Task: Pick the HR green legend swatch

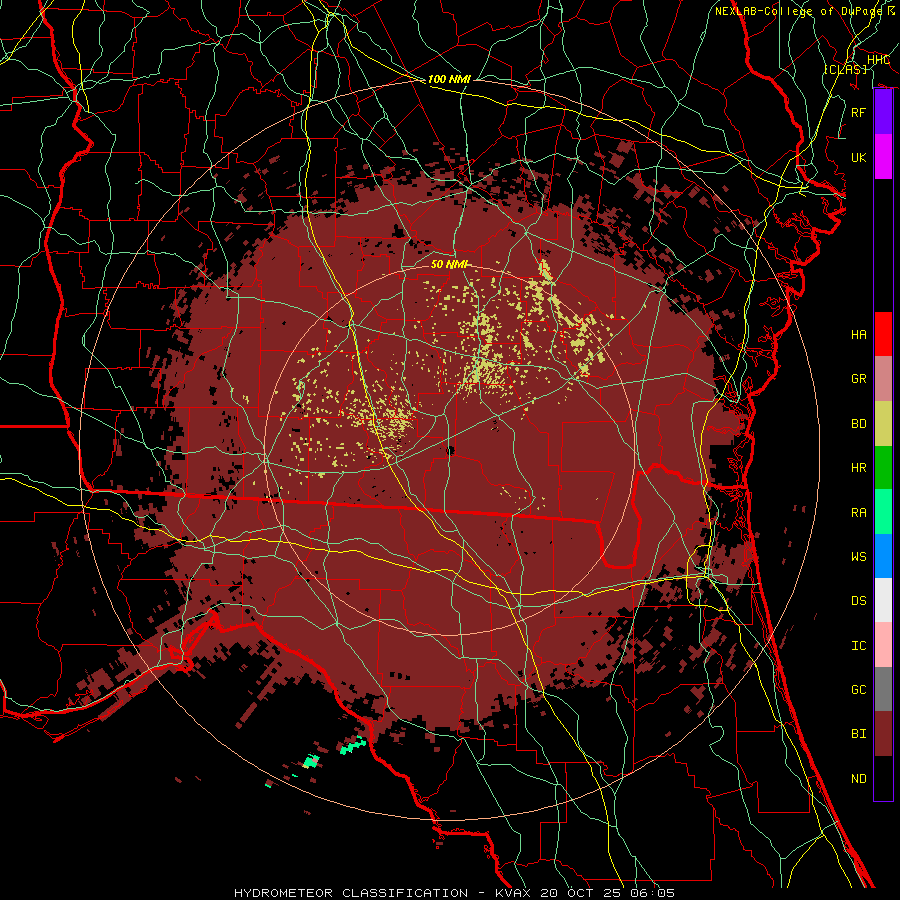Action: pos(883,468)
